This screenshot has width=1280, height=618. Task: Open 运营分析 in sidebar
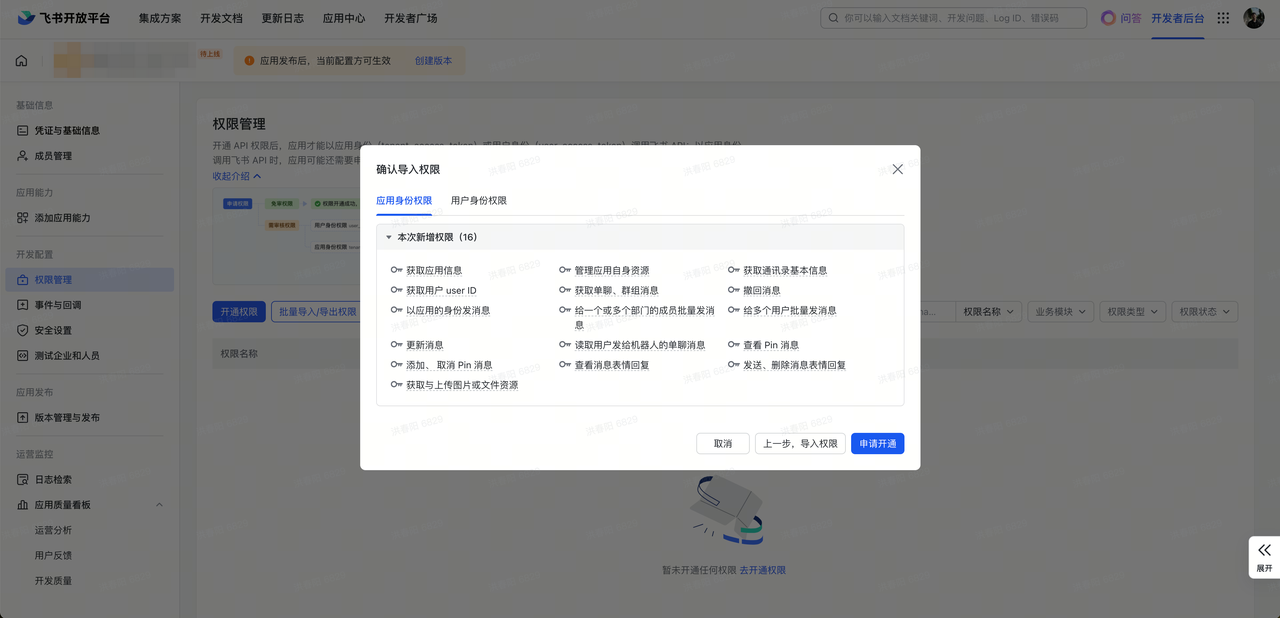pyautogui.click(x=53, y=530)
